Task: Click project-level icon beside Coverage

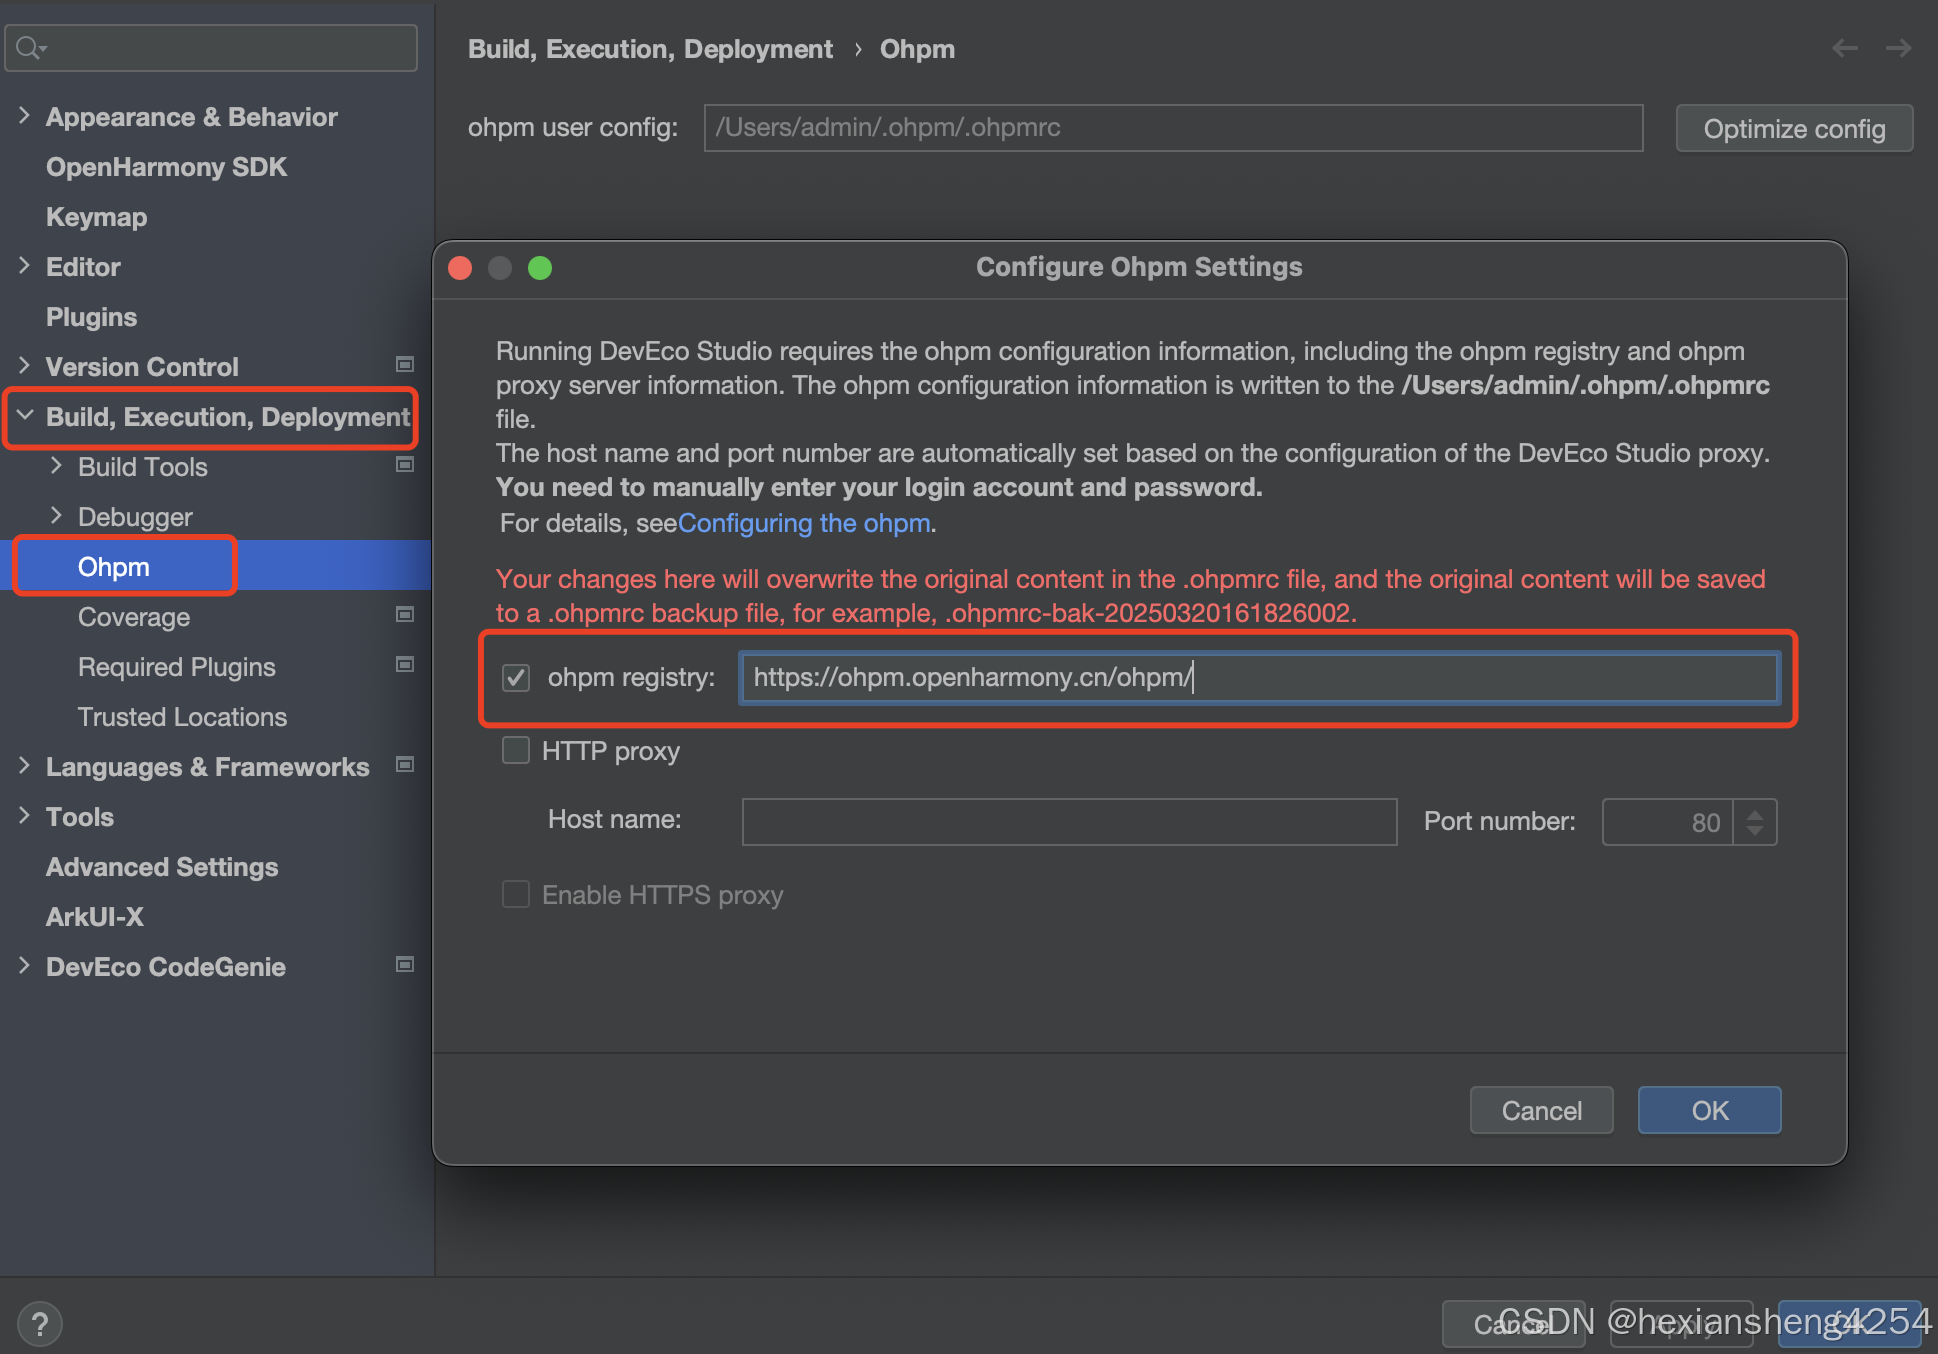Action: (x=405, y=615)
